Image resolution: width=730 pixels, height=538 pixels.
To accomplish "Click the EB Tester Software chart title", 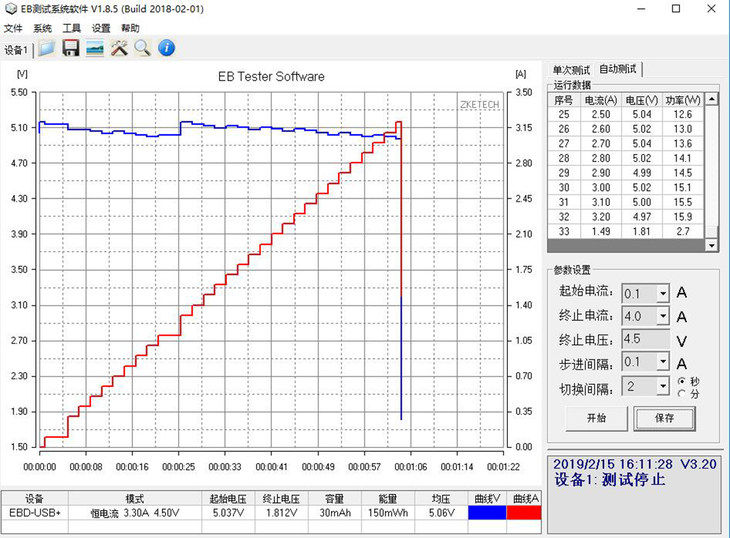I will click(271, 76).
